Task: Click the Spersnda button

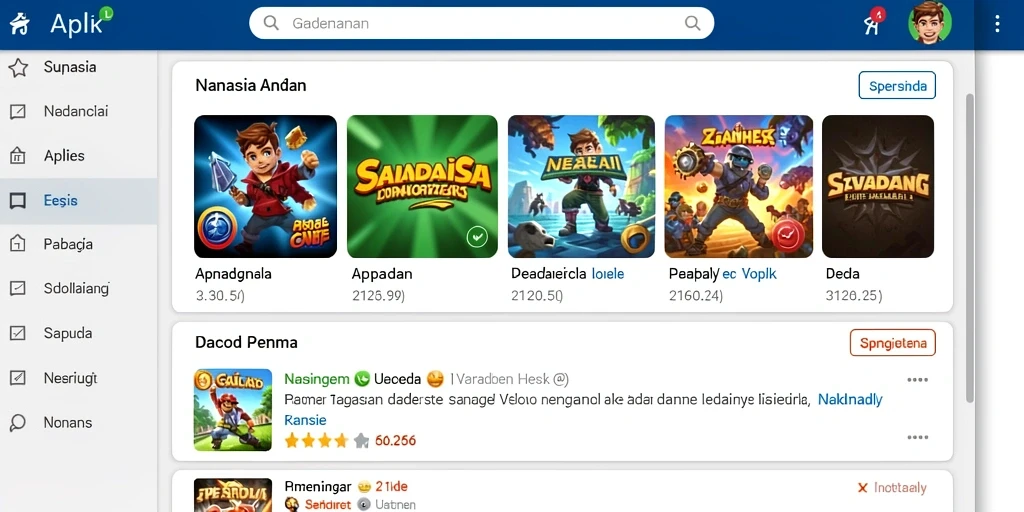Action: (x=897, y=86)
